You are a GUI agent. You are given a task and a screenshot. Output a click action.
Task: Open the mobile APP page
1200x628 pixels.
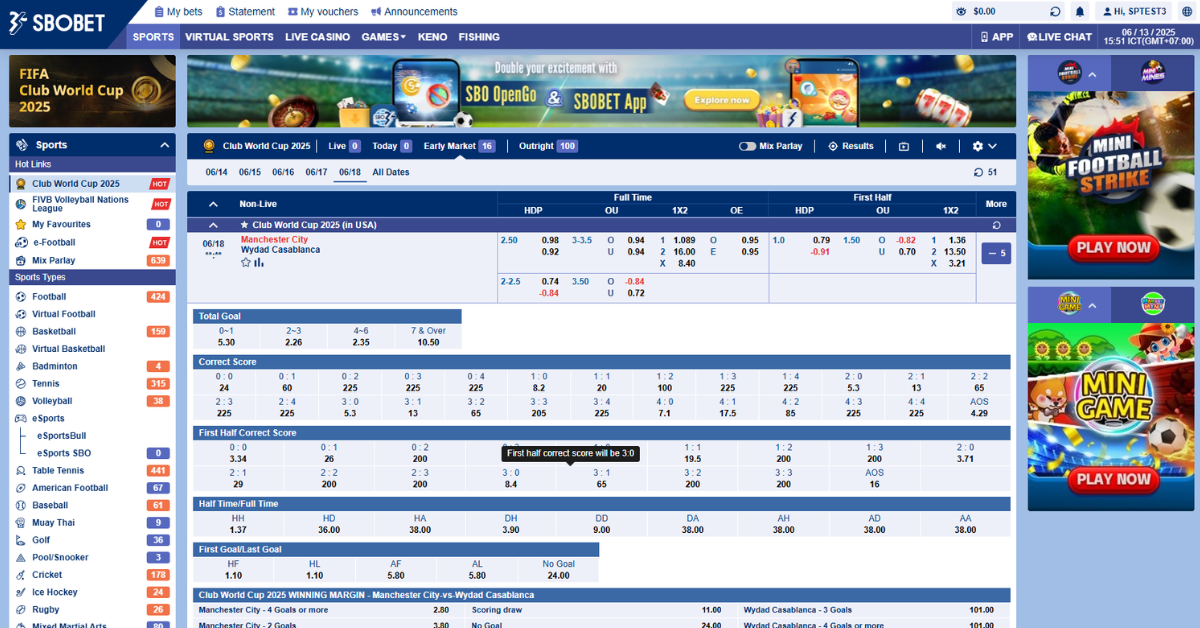996,37
